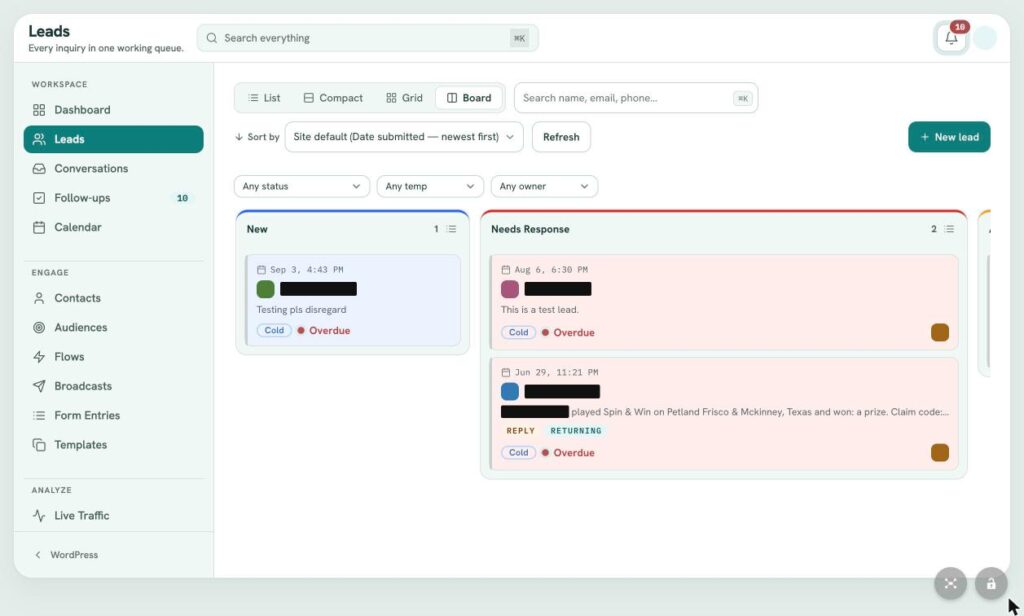The image size is (1024, 616).
Task: Click the Flows lightning icon
Action: 39,357
